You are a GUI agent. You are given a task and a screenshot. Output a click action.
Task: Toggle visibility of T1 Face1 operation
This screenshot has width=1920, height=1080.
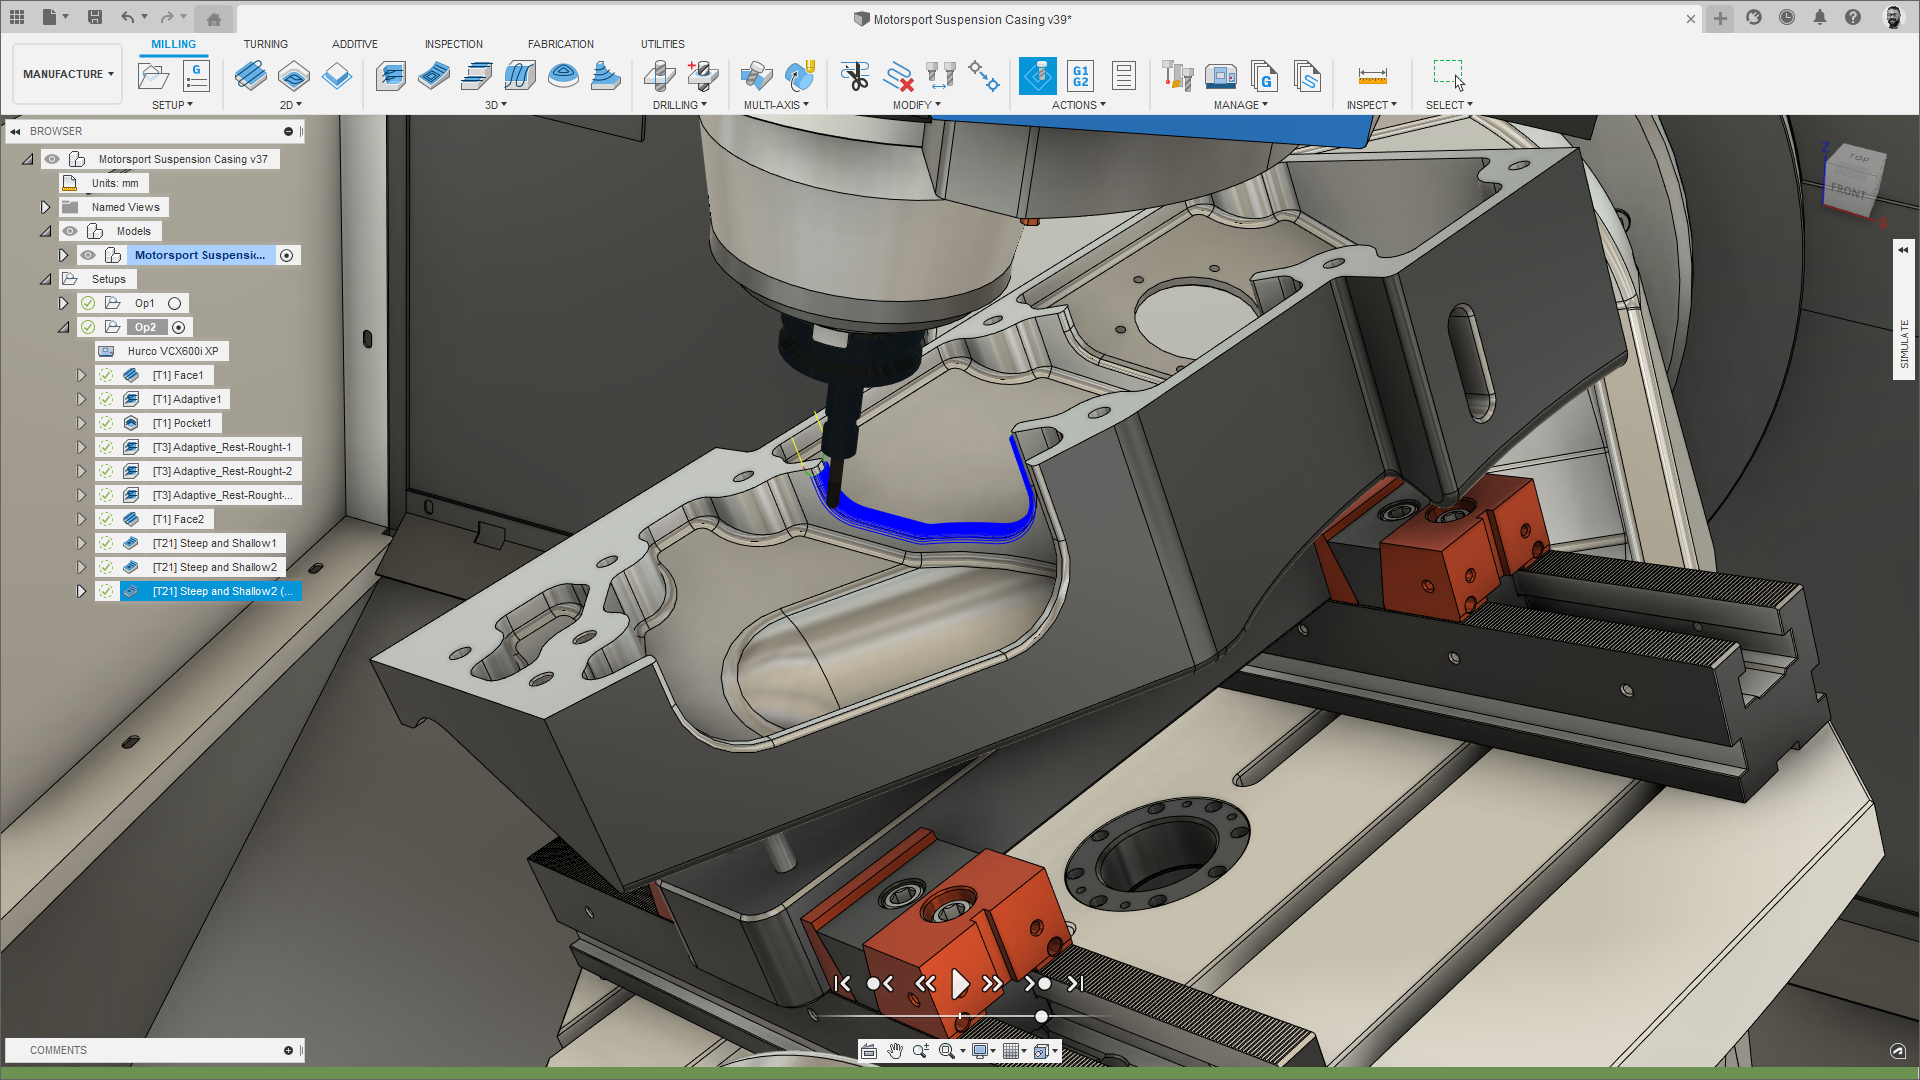pos(105,375)
